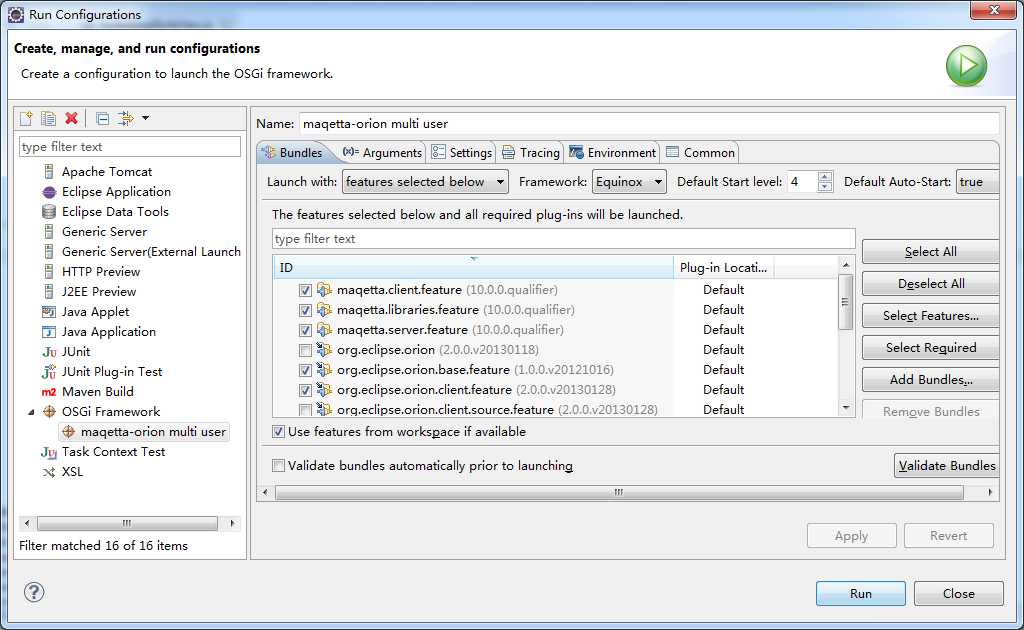Click the Java Applet icon
The width and height of the screenshot is (1024, 630).
tap(49, 312)
